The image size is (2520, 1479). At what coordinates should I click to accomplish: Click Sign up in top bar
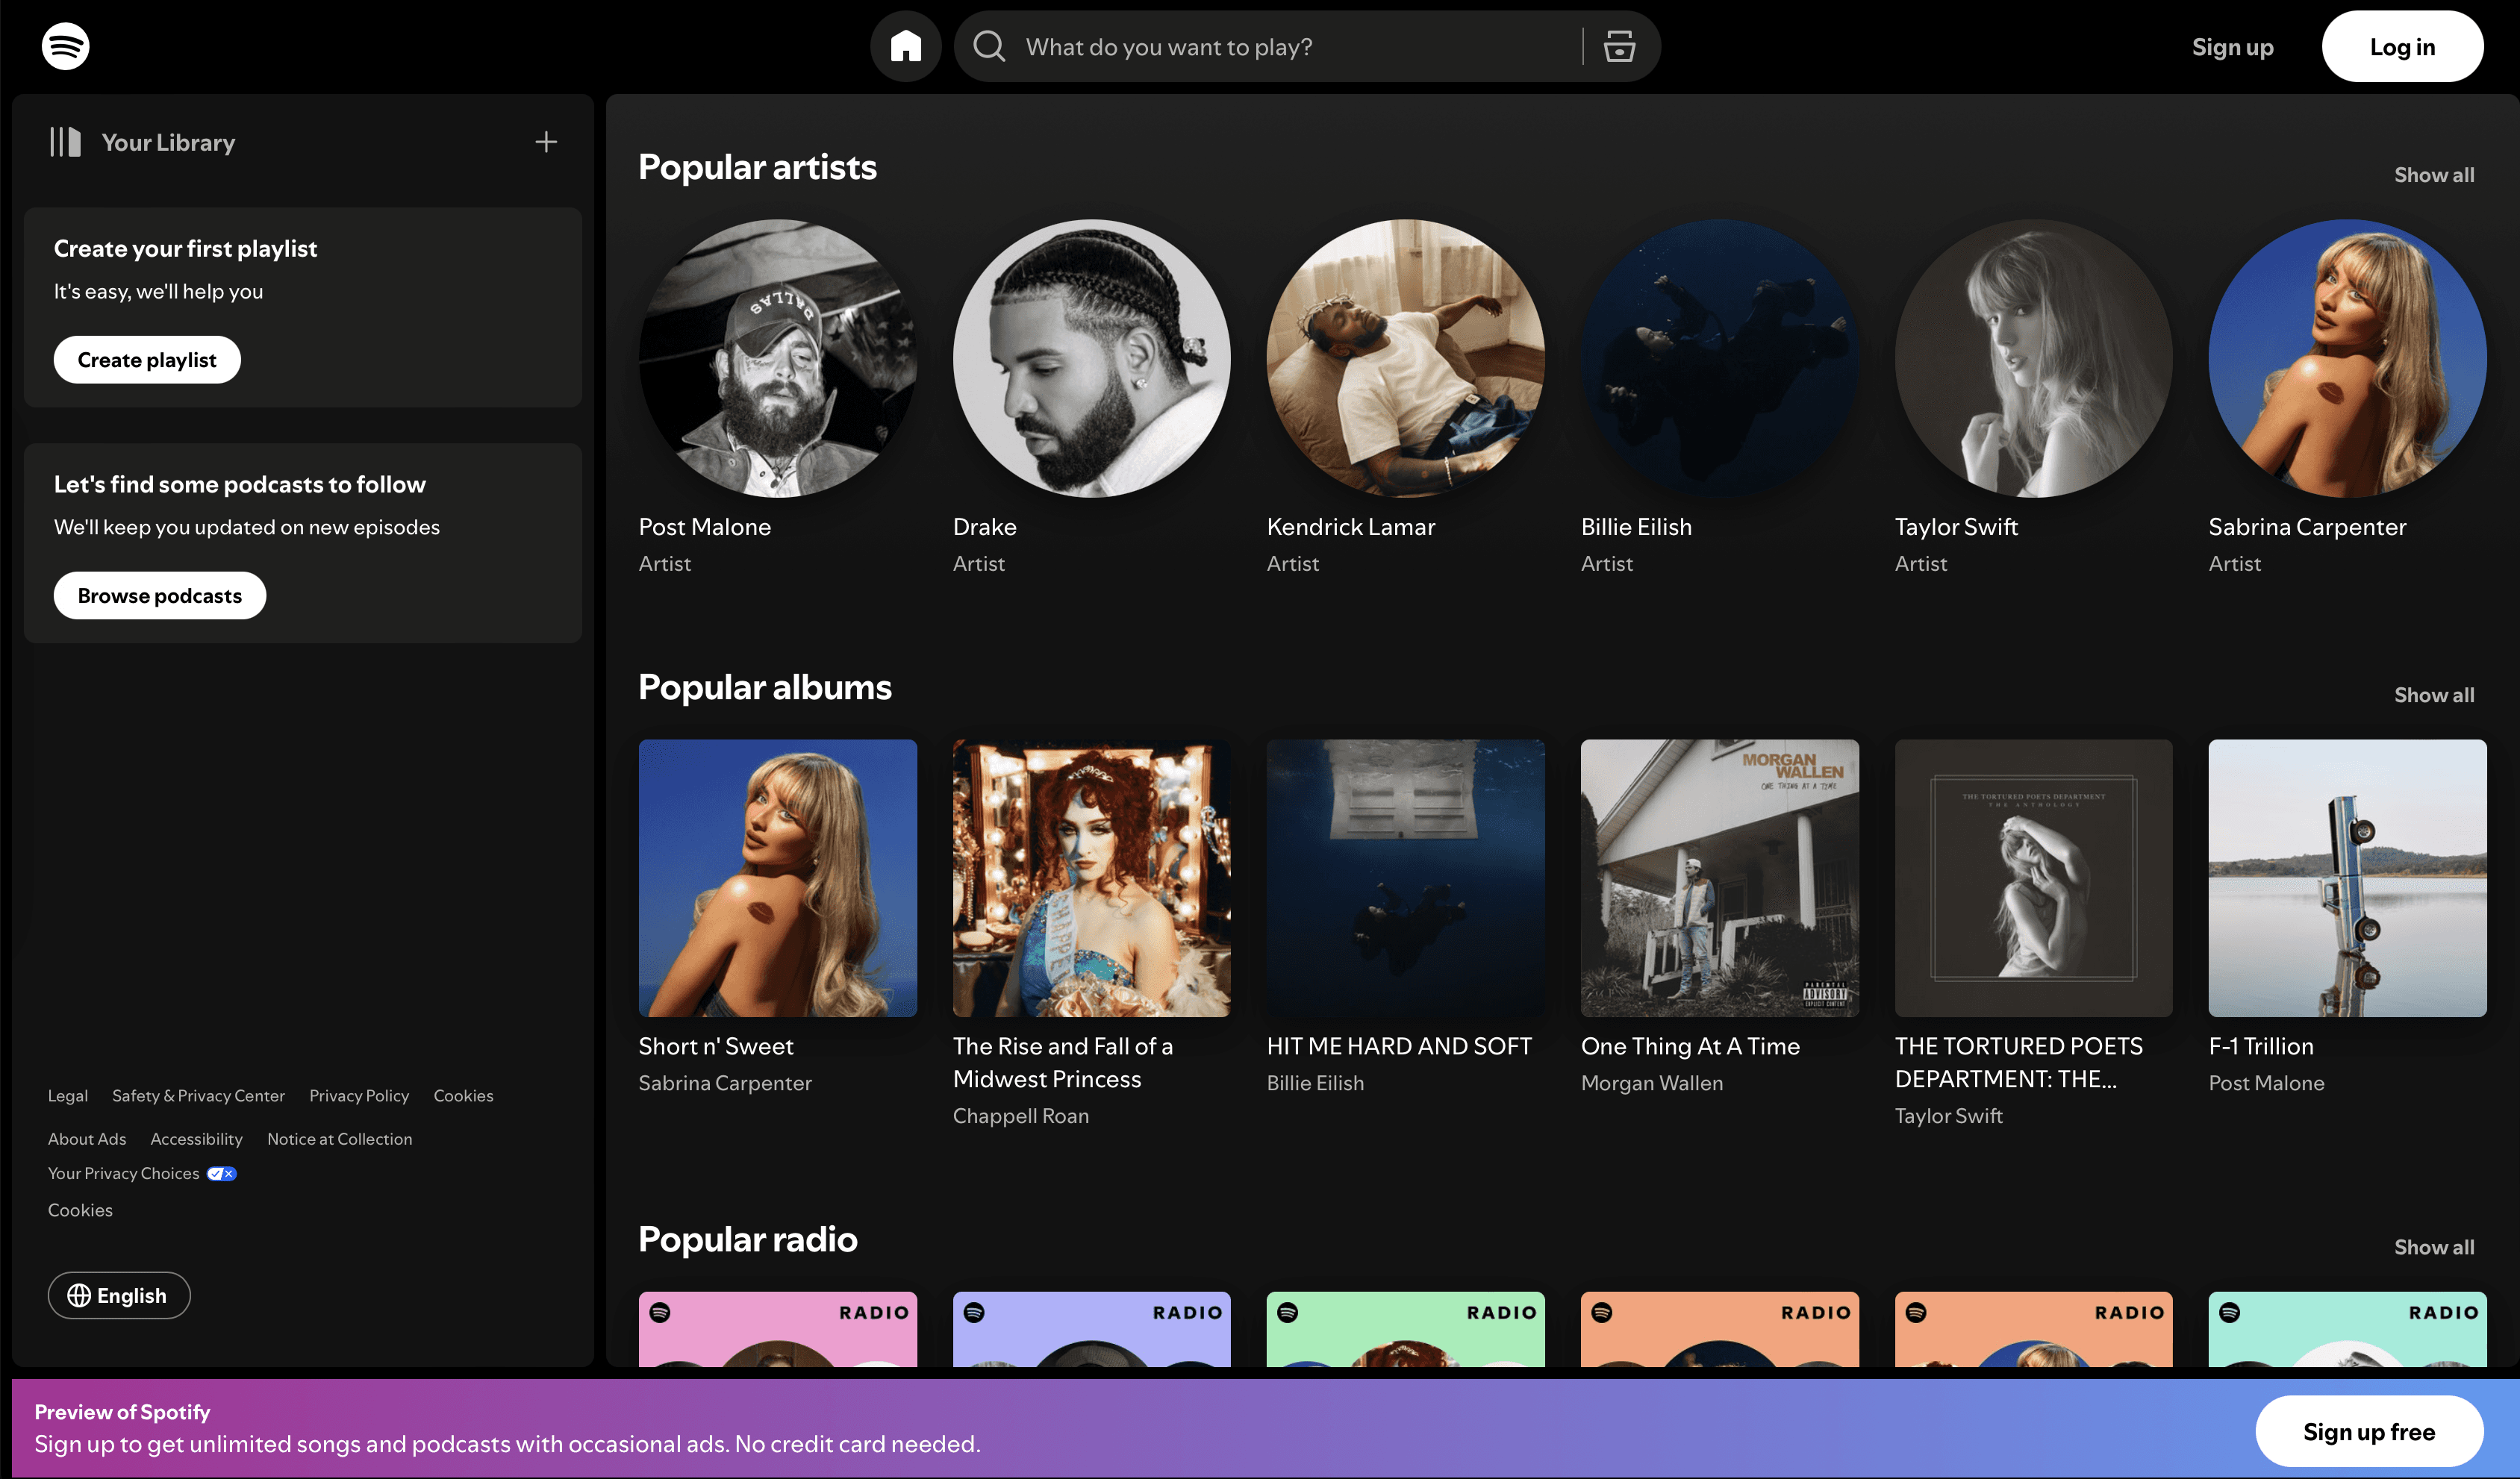click(2232, 47)
